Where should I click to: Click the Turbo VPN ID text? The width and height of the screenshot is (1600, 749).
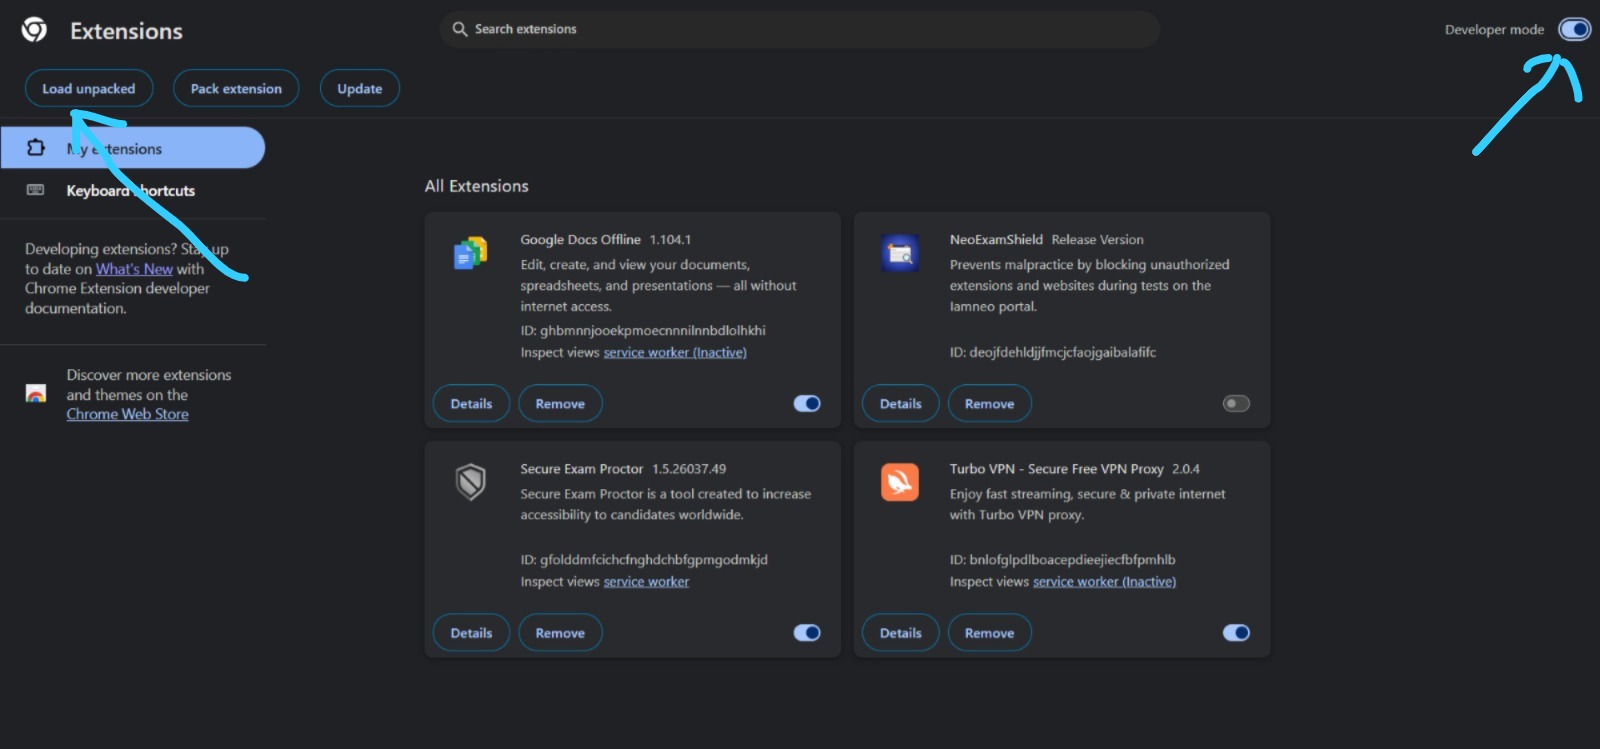pyautogui.click(x=1063, y=559)
